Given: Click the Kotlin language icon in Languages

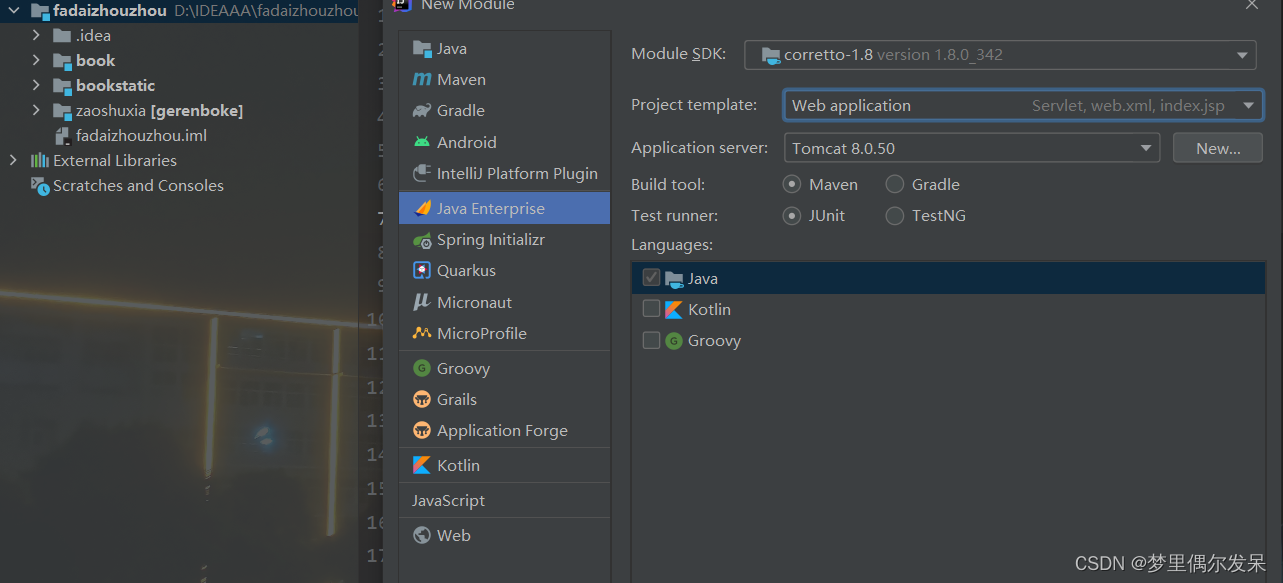Looking at the screenshot, I should (674, 309).
